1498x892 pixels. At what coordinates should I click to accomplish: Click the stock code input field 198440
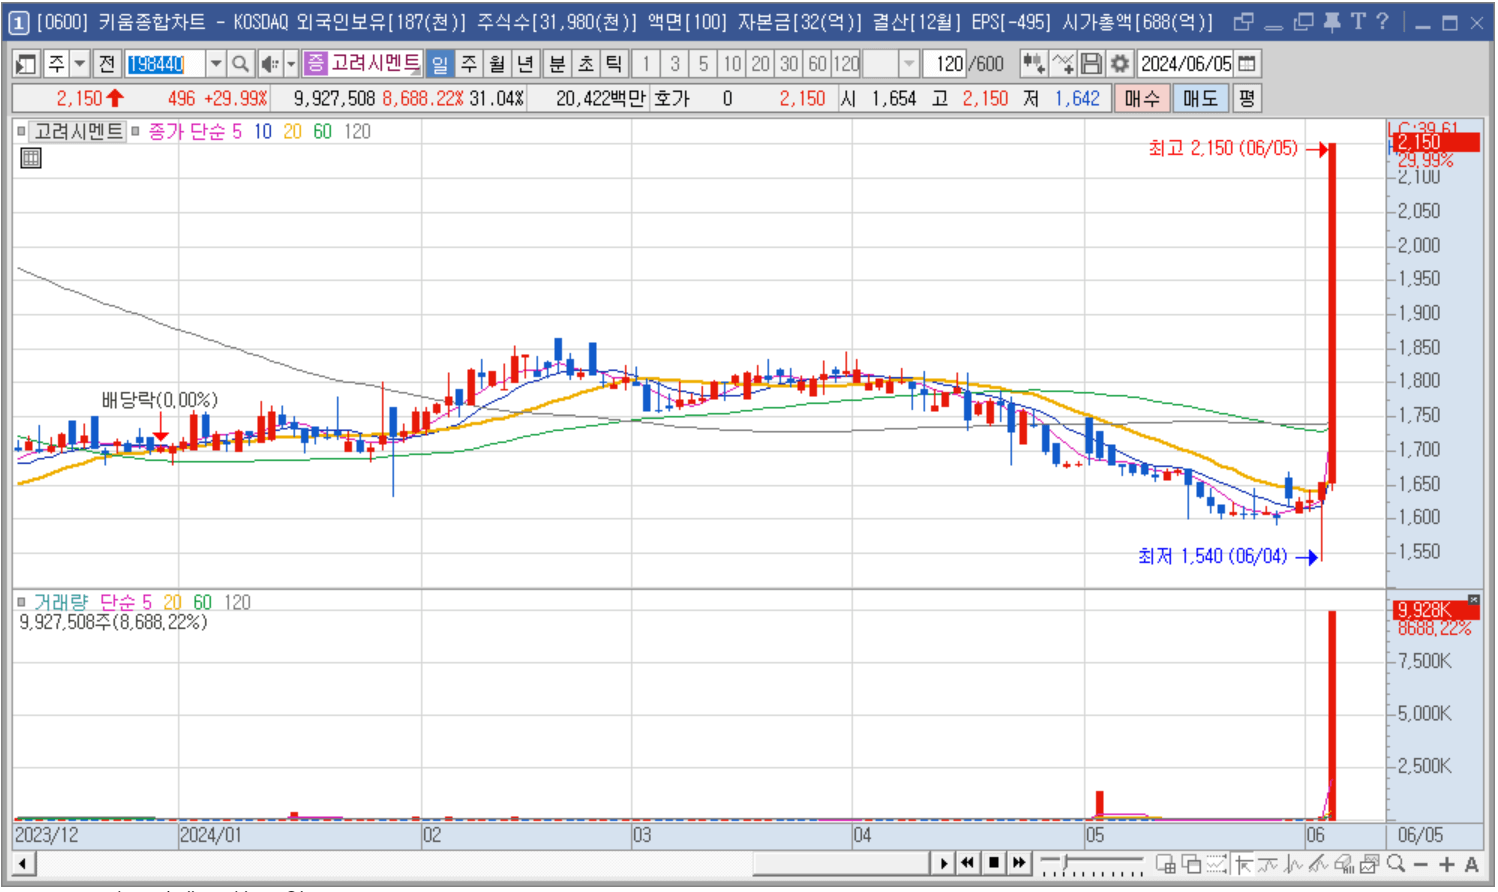coord(165,64)
